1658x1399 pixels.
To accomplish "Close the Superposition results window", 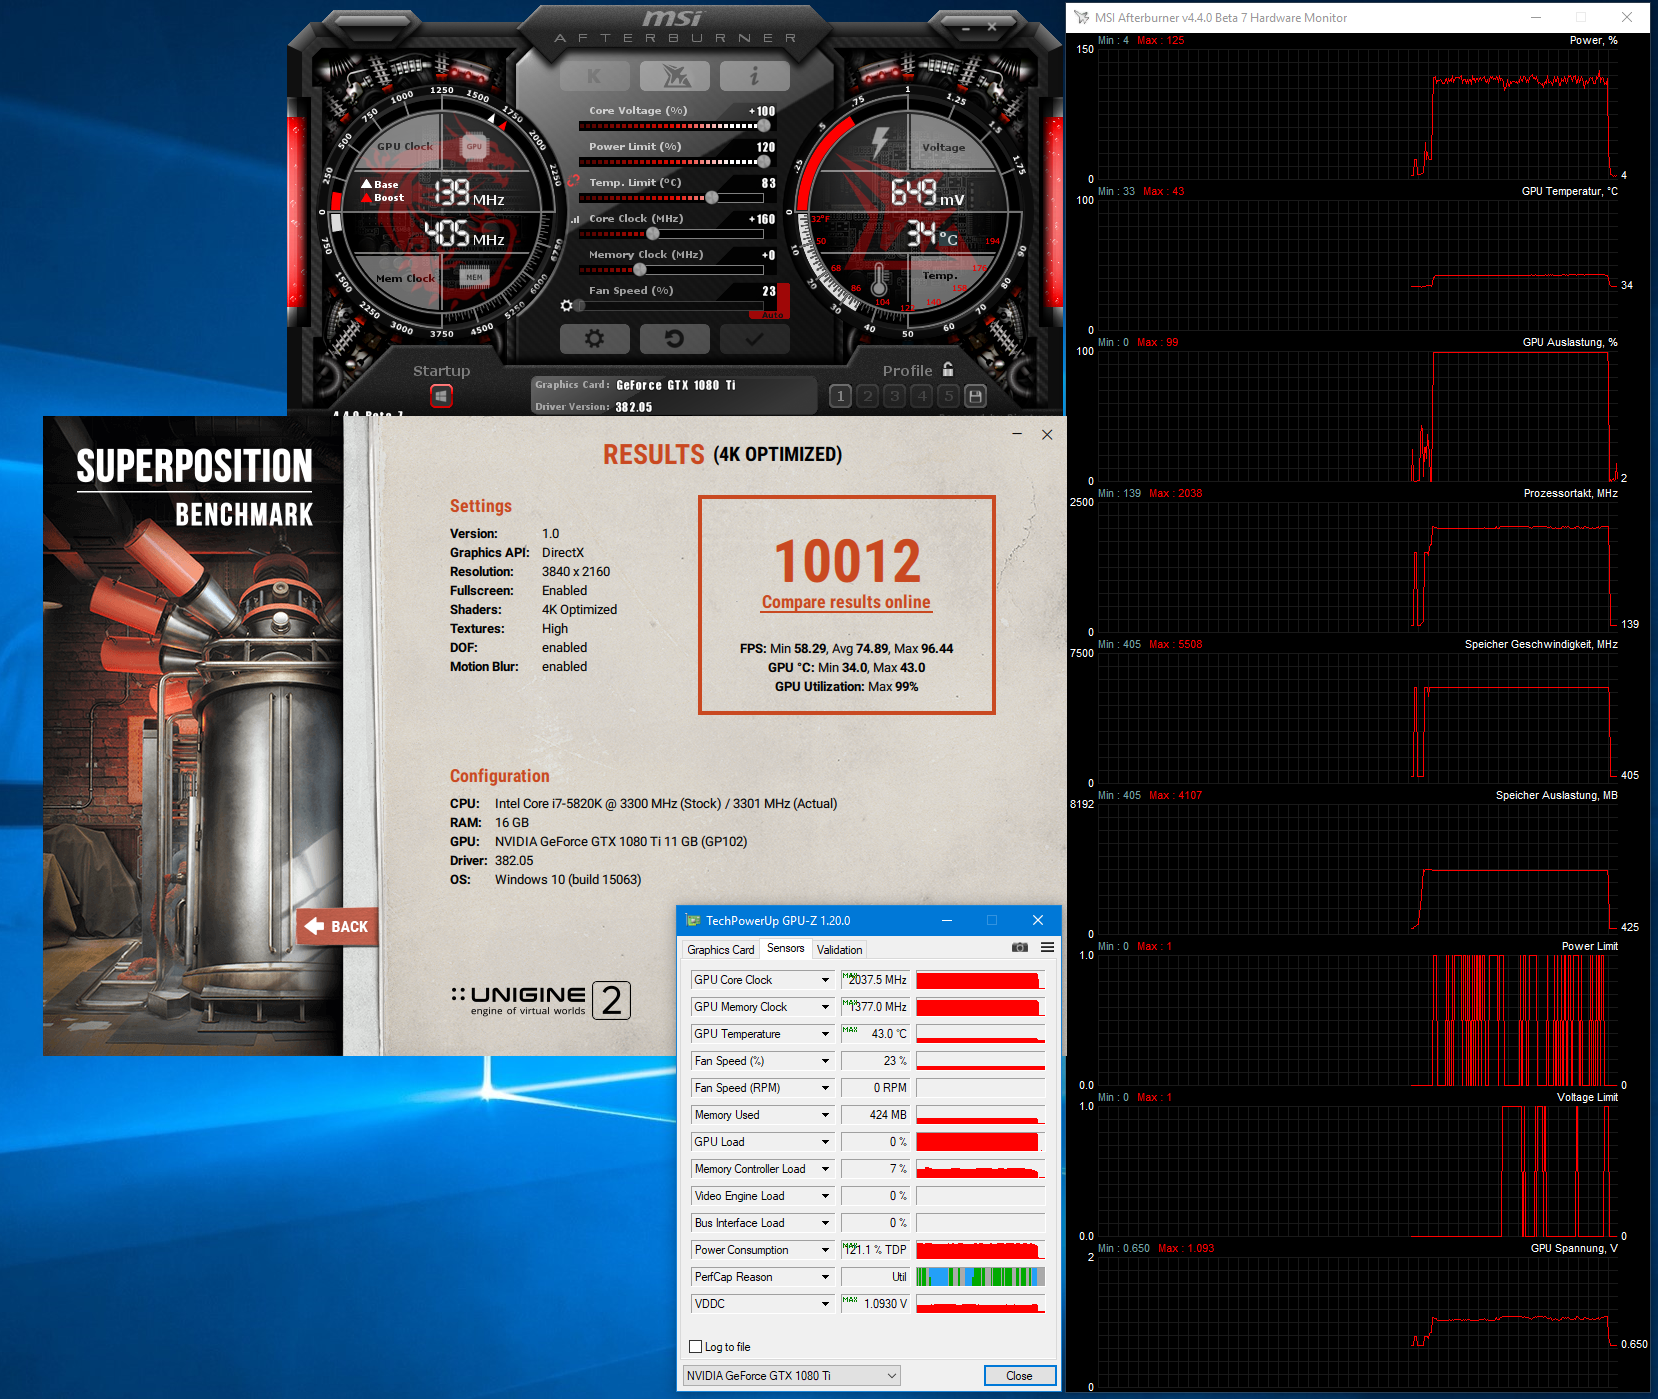I will point(1047,434).
